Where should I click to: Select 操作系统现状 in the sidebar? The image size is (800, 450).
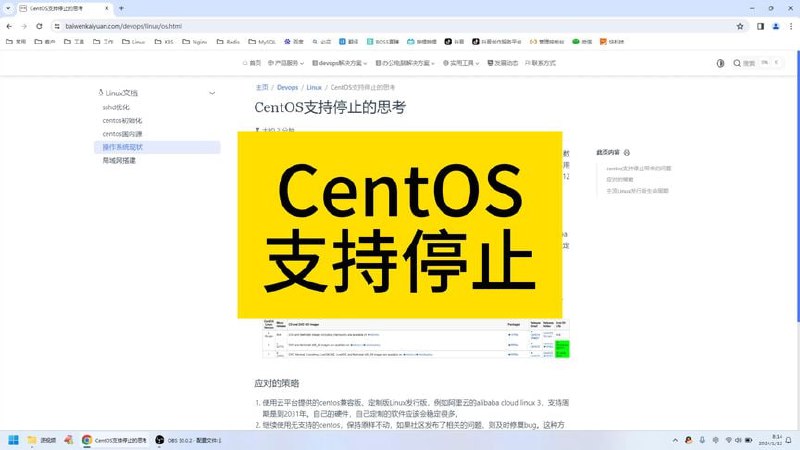157,147
